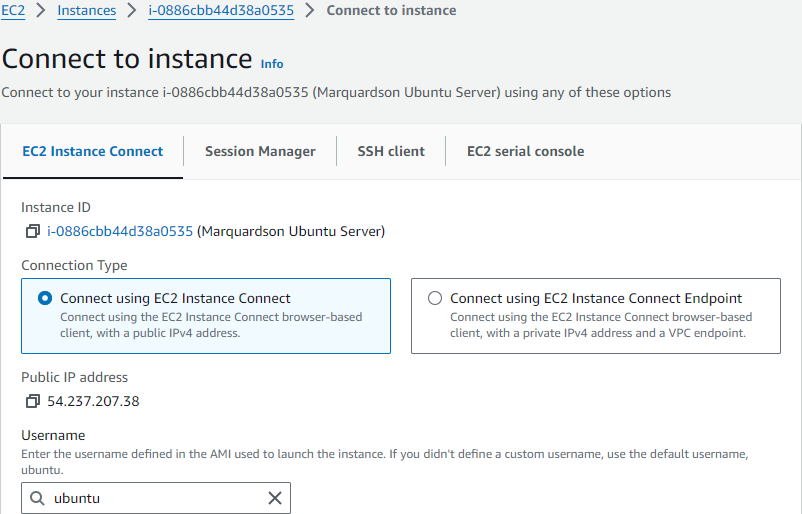This screenshot has width=802, height=514.
Task: Open instance ID link under Instance ID label
Action: click(120, 231)
